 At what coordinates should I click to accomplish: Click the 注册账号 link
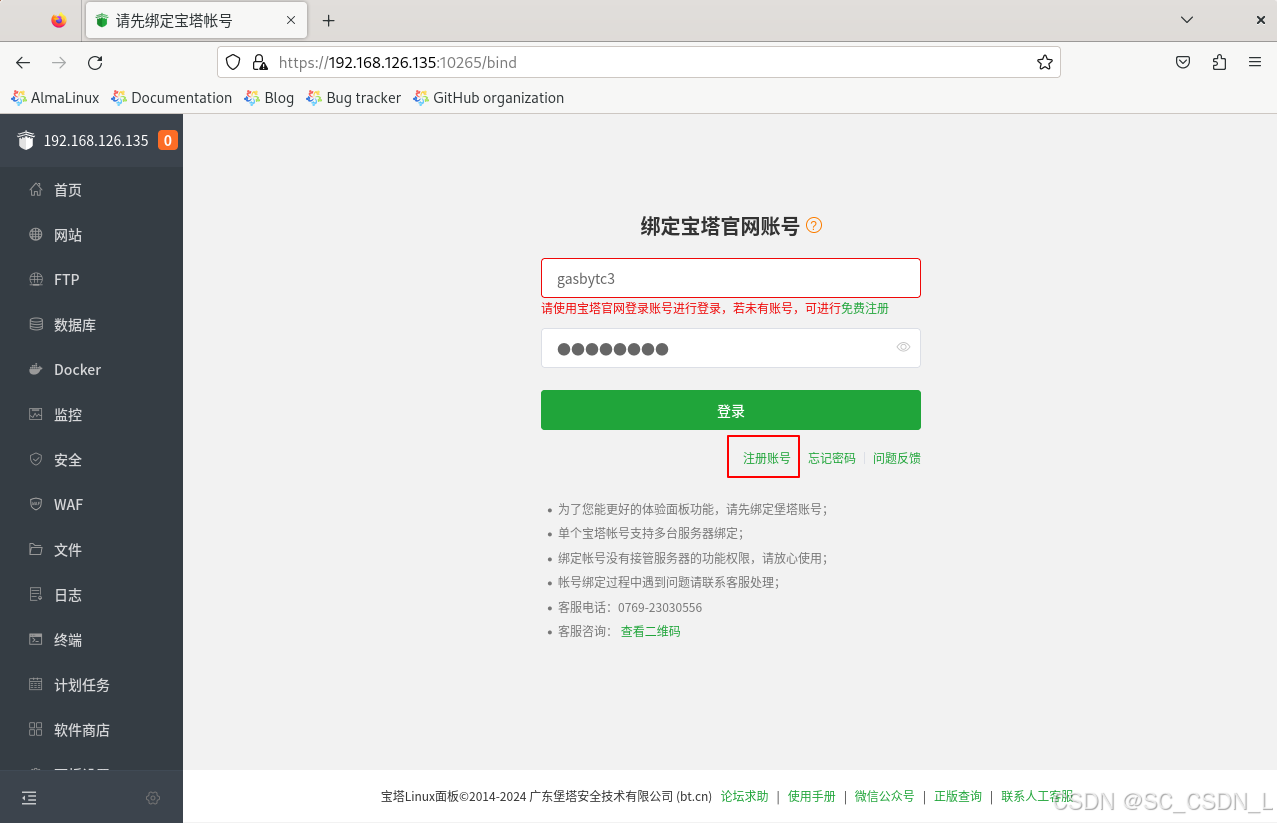[x=766, y=458]
